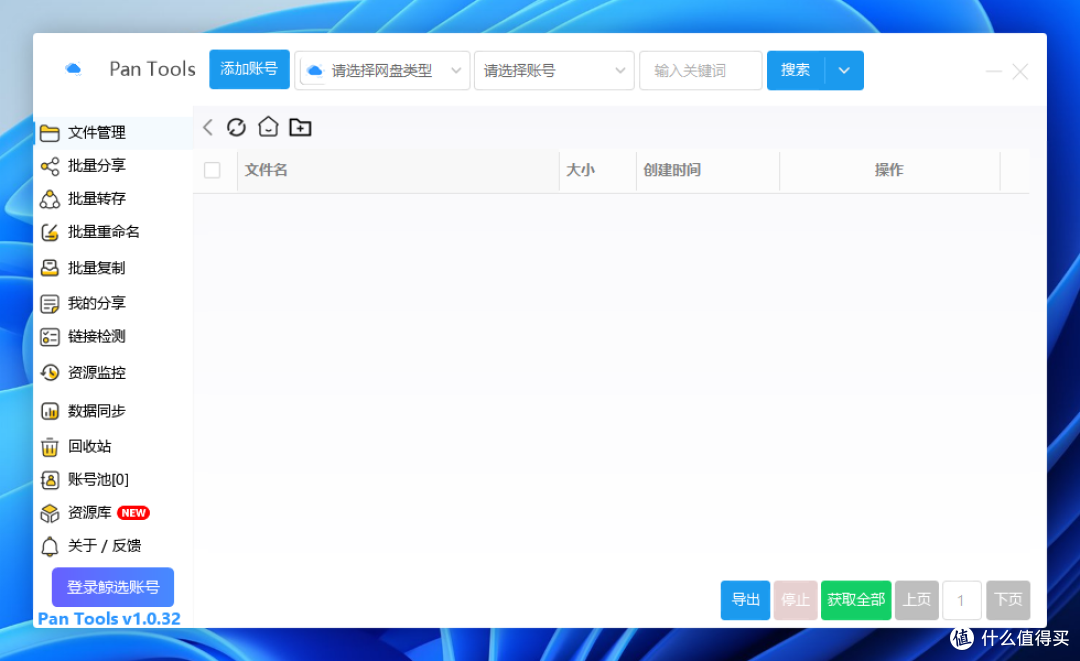Click the chart icon next to 数据同步
The height and width of the screenshot is (661, 1080).
click(x=50, y=411)
